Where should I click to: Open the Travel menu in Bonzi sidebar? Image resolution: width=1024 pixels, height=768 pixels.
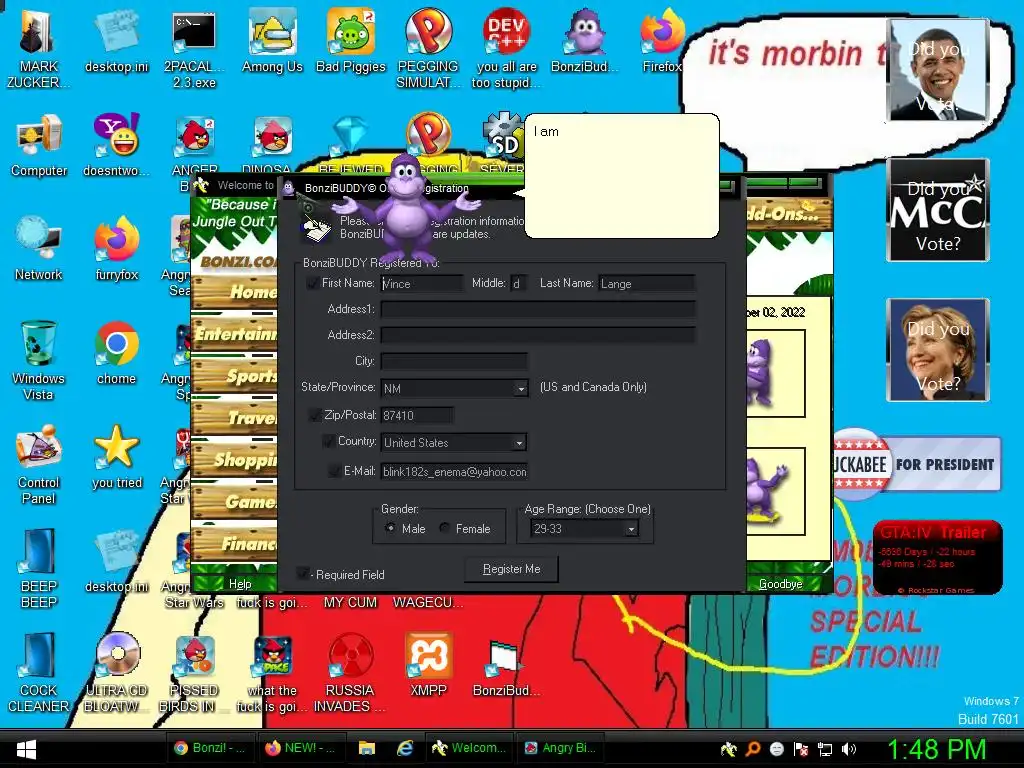click(x=234, y=417)
